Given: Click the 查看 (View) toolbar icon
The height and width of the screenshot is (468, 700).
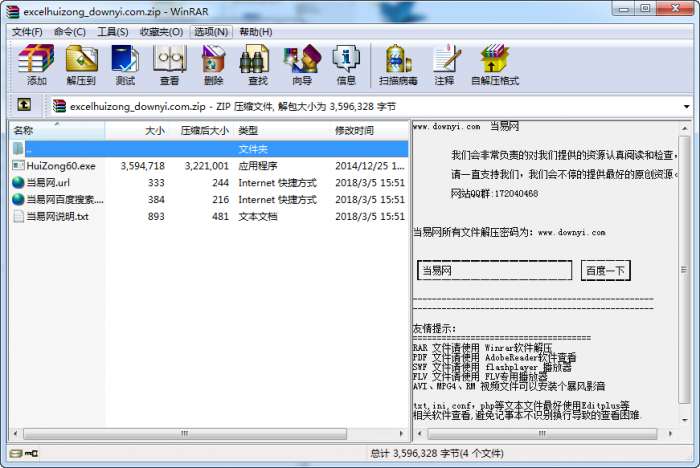Looking at the screenshot, I should [169, 59].
